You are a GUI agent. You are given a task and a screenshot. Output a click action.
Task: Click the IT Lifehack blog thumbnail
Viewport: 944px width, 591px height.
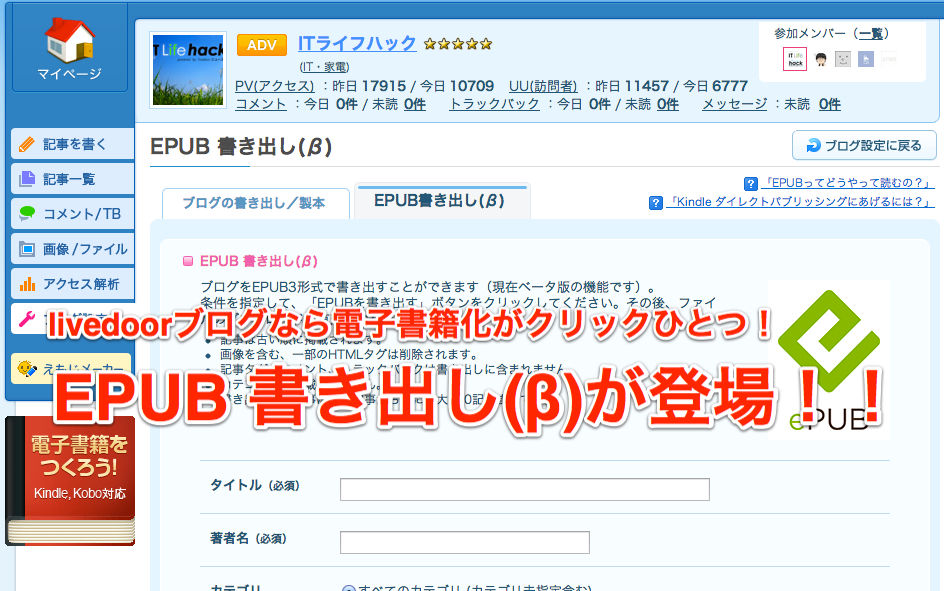188,69
